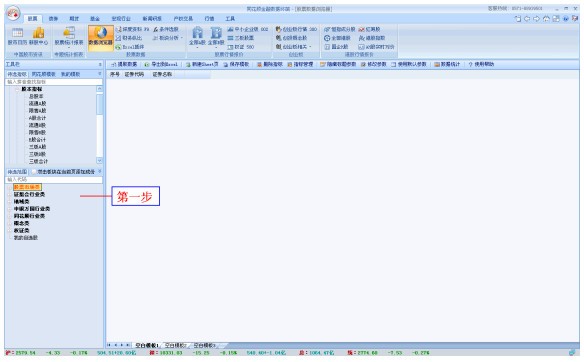Switch to the Macro Industry ribbon tab
584x362 pixels.
pyautogui.click(x=121, y=19)
